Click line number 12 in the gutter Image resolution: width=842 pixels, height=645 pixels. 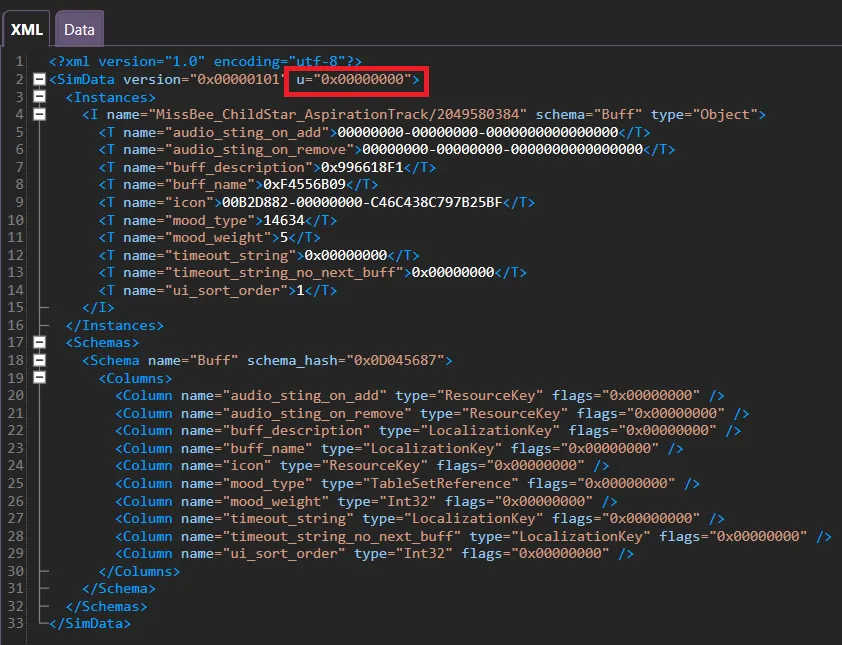tap(18, 255)
